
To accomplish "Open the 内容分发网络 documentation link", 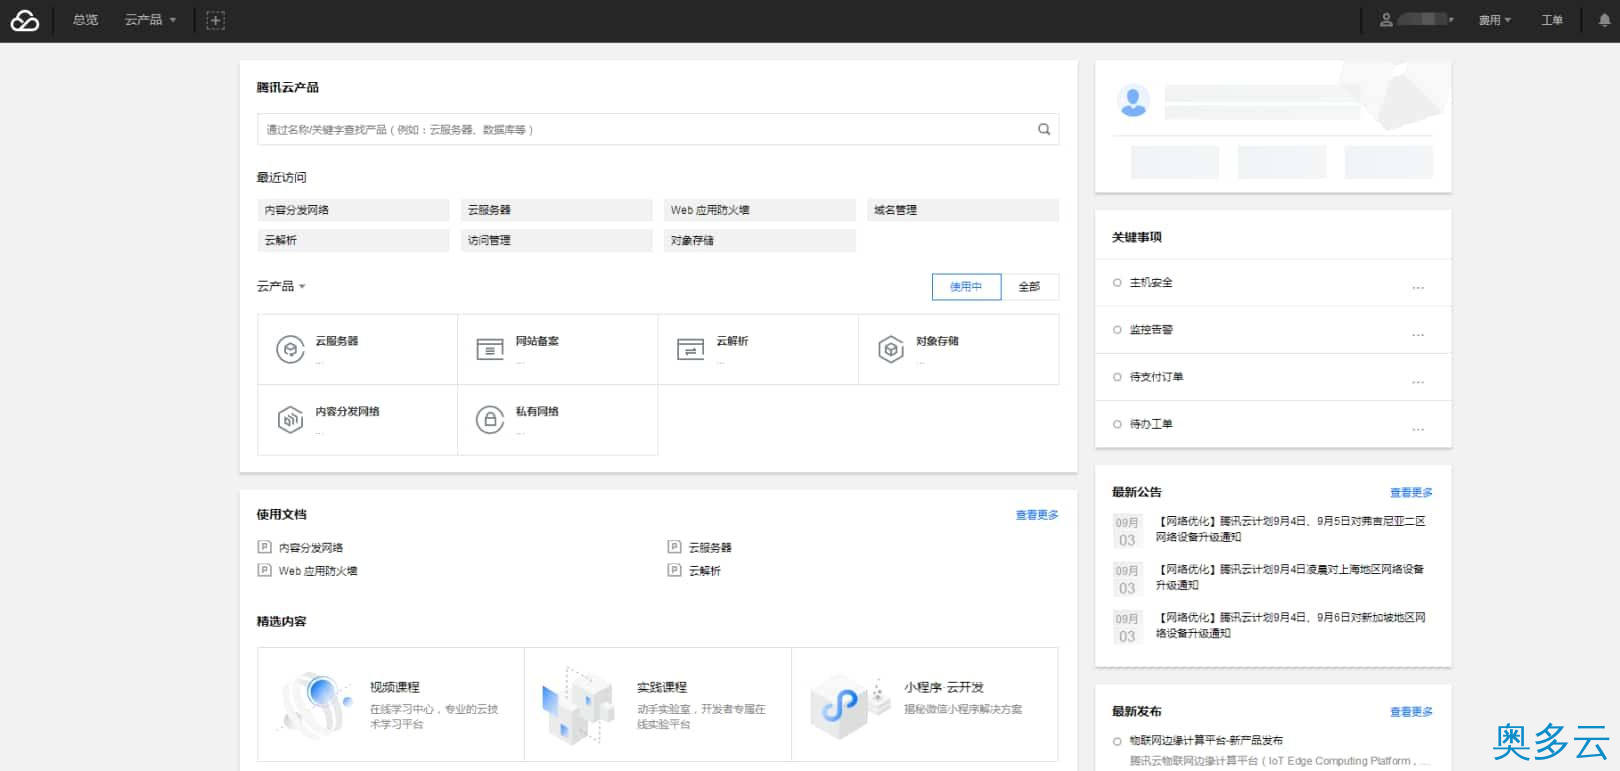I will [311, 548].
